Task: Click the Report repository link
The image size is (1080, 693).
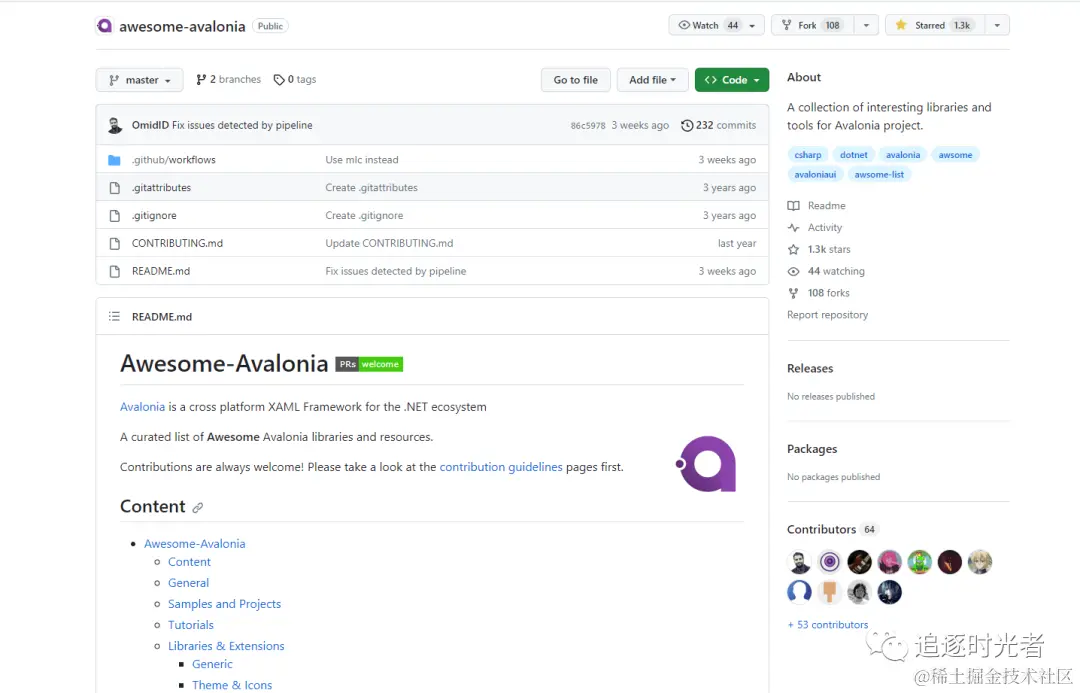Action: pyautogui.click(x=827, y=315)
